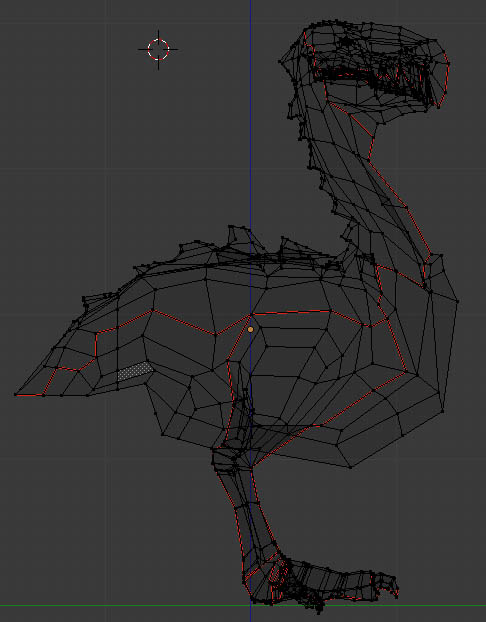Select the frontmost breast vertex

tap(458, 301)
